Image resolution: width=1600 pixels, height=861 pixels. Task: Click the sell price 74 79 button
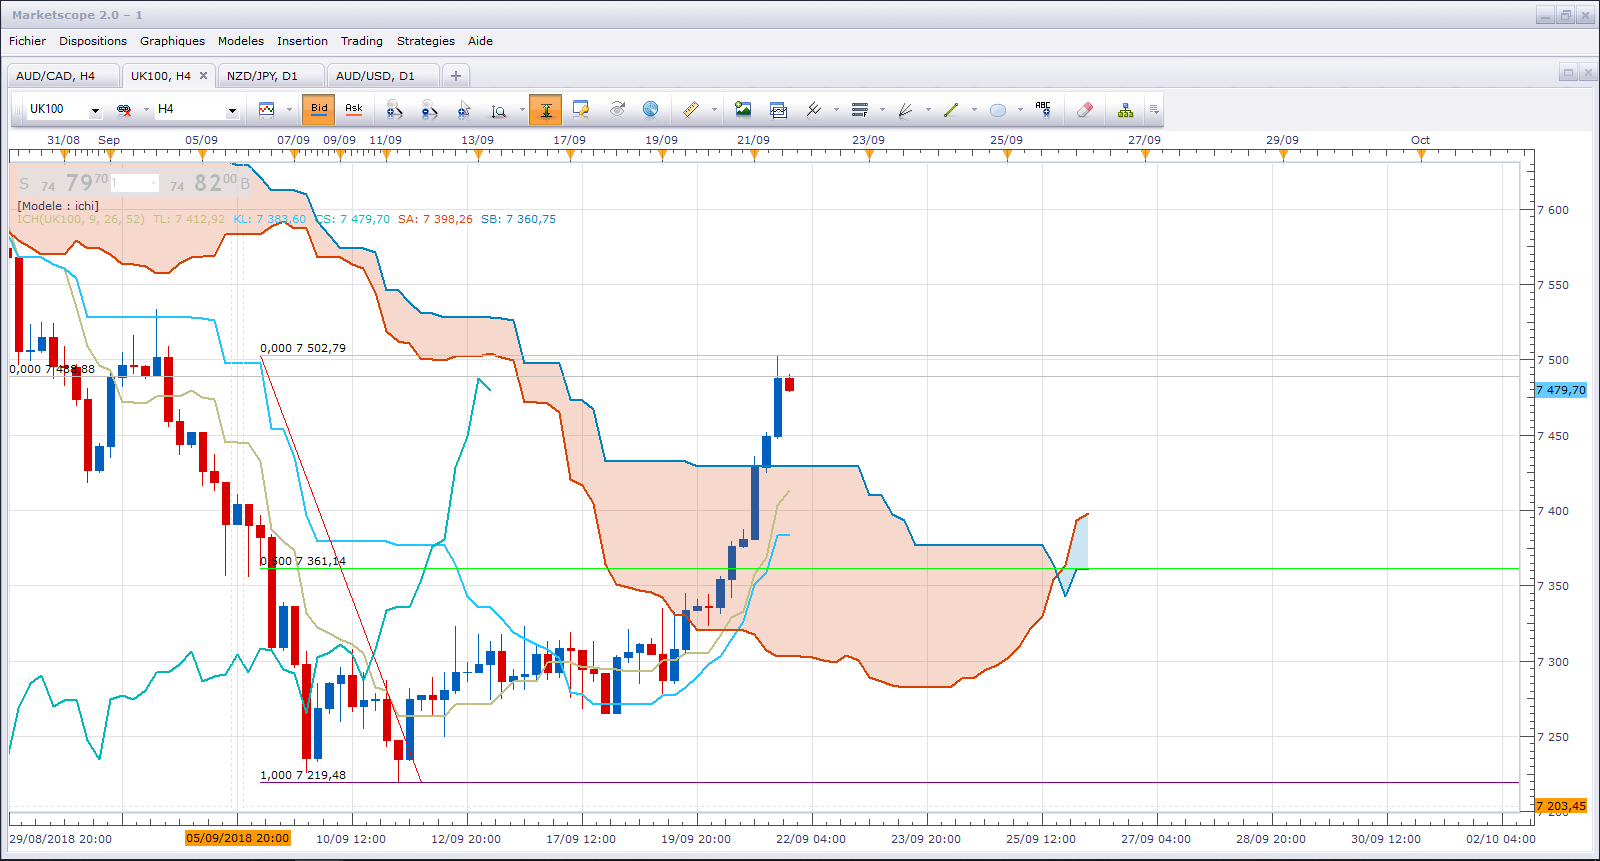62,183
